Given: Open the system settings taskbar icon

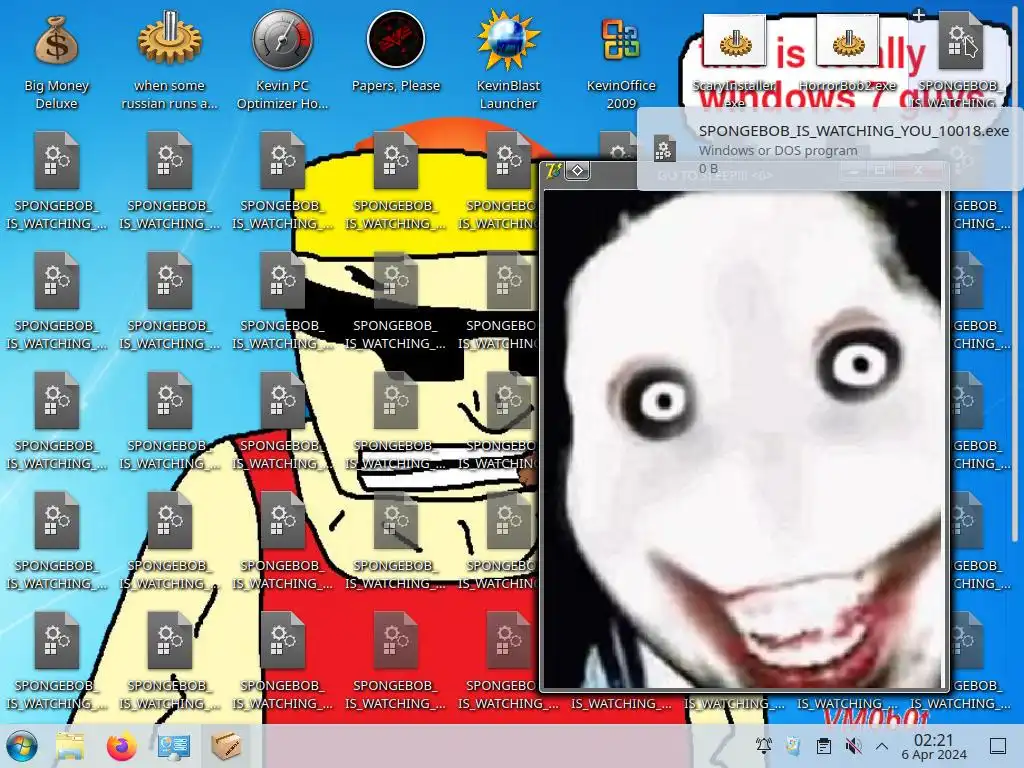Looking at the screenshot, I should [174, 746].
